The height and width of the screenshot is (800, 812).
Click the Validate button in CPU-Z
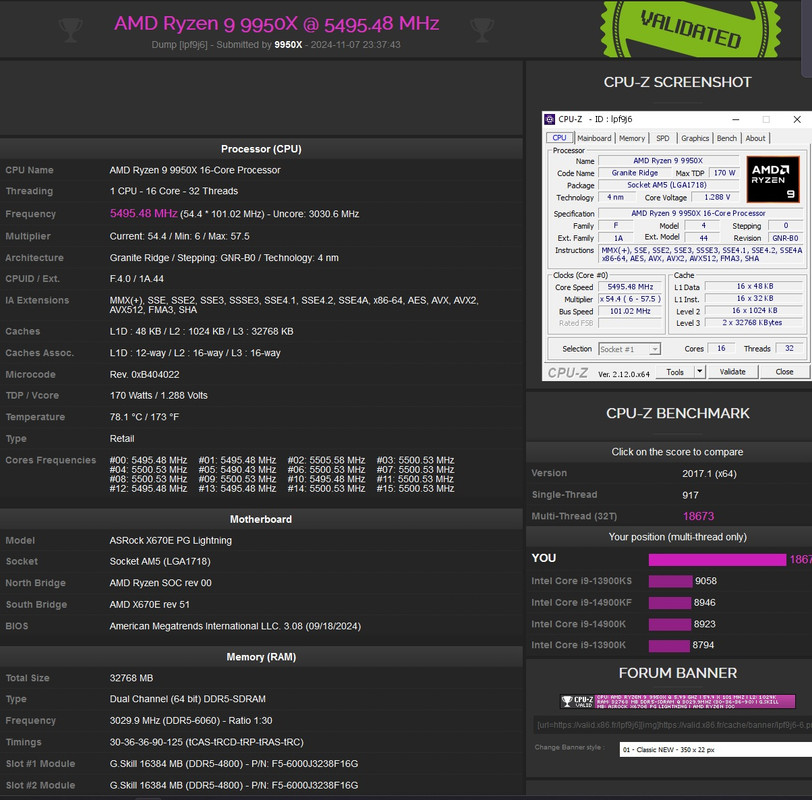(x=732, y=372)
